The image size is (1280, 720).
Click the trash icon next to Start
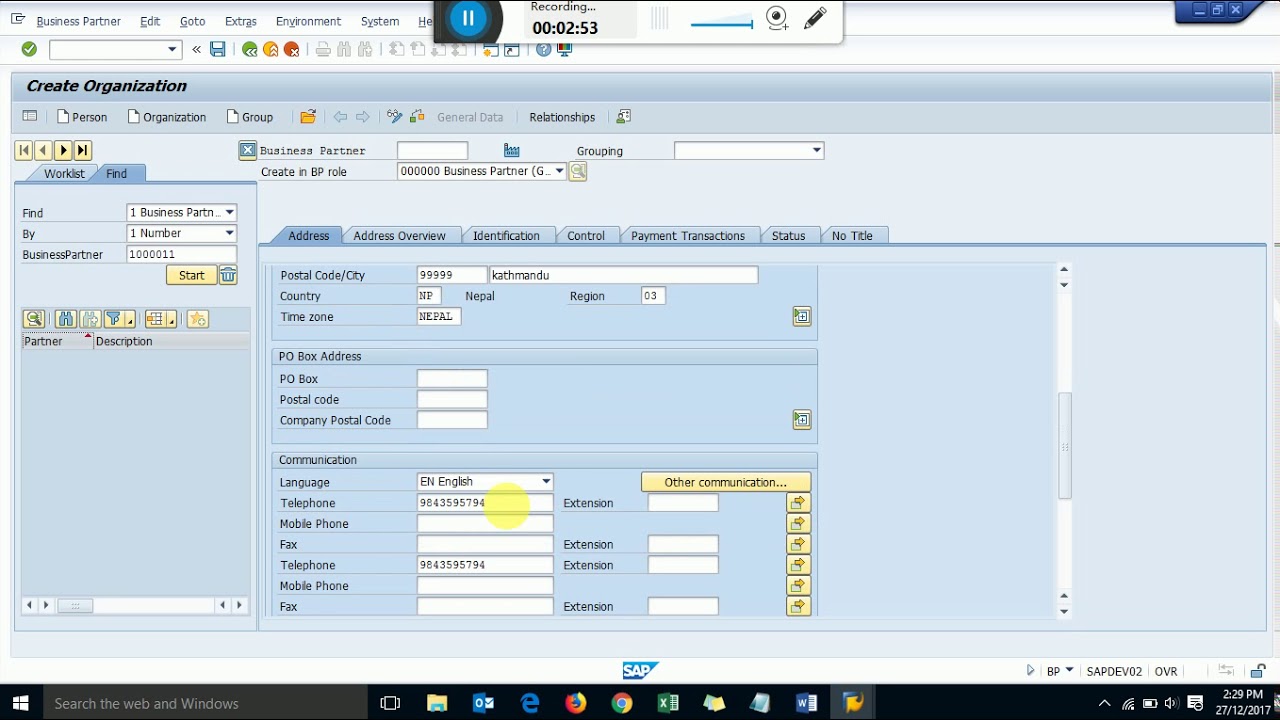(228, 275)
